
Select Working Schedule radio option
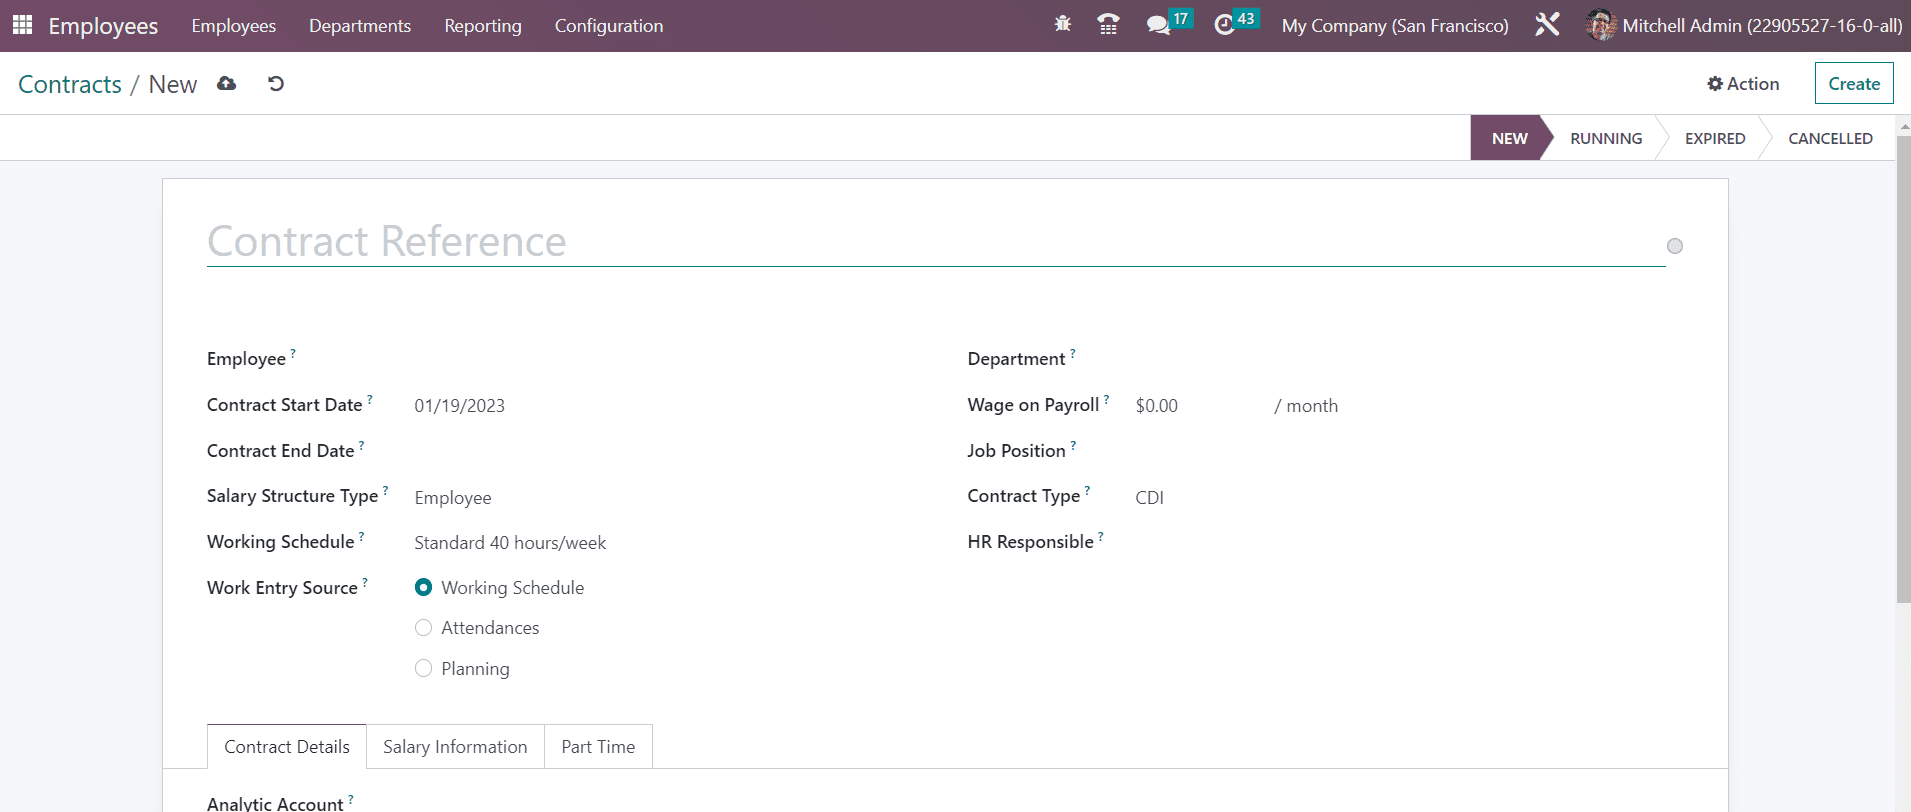coord(424,588)
